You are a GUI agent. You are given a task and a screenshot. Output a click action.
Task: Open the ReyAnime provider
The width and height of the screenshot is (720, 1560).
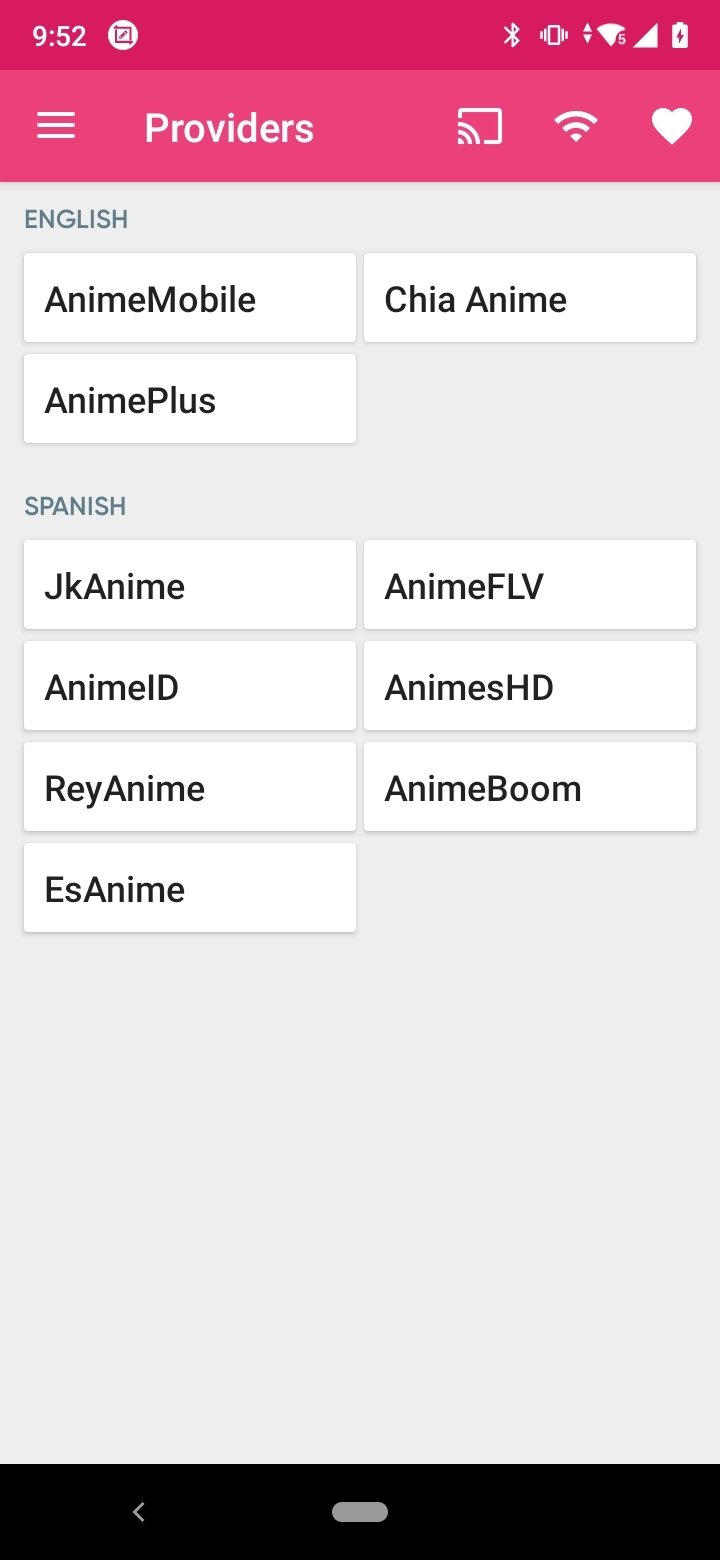click(190, 787)
